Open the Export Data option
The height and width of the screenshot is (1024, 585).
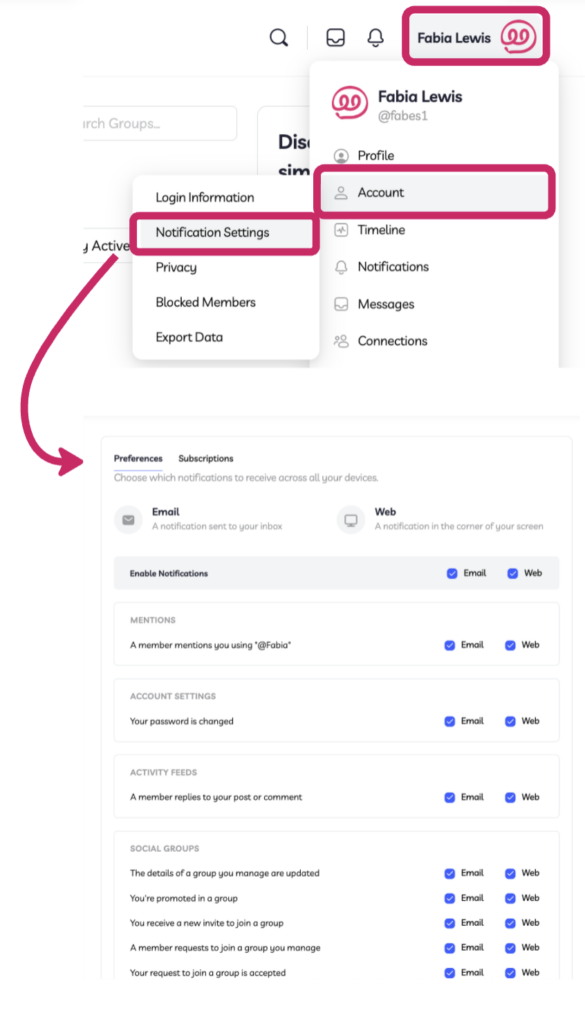[x=189, y=338]
